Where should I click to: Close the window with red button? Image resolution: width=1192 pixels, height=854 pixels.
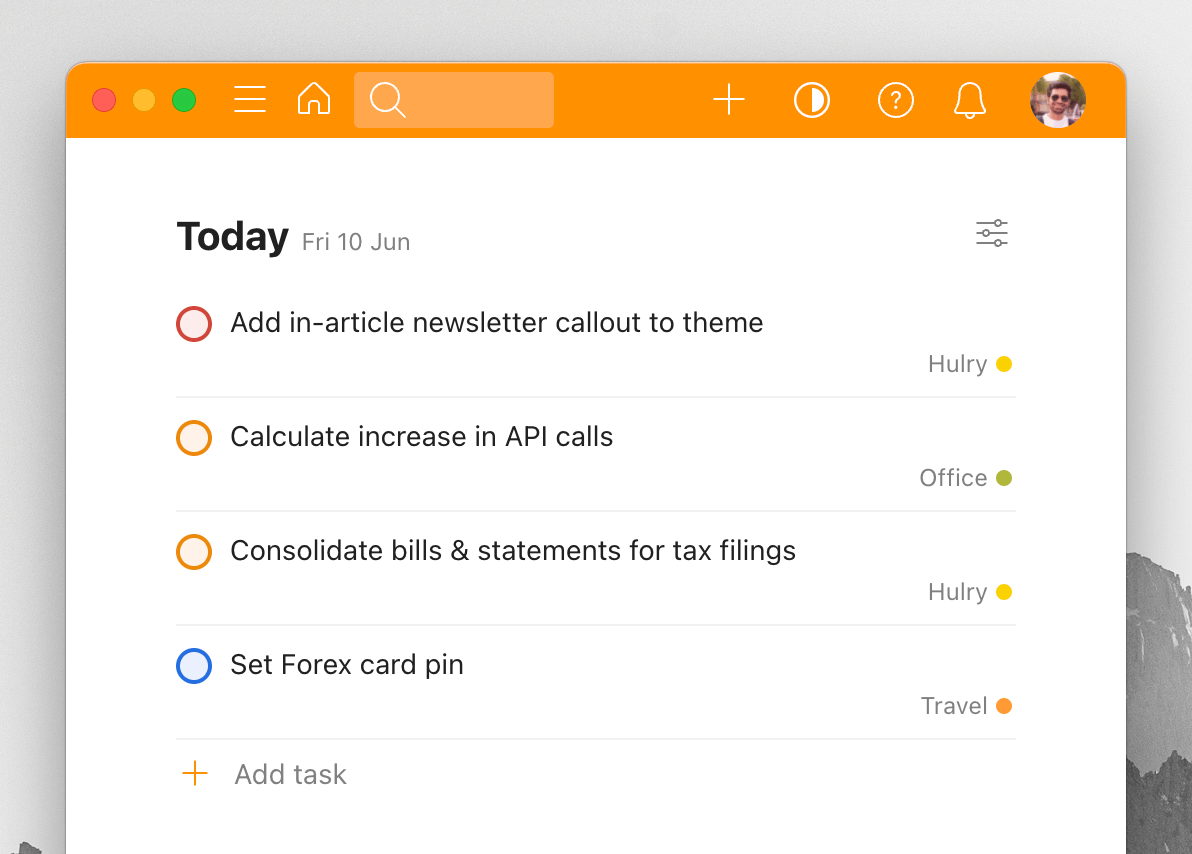point(104,100)
